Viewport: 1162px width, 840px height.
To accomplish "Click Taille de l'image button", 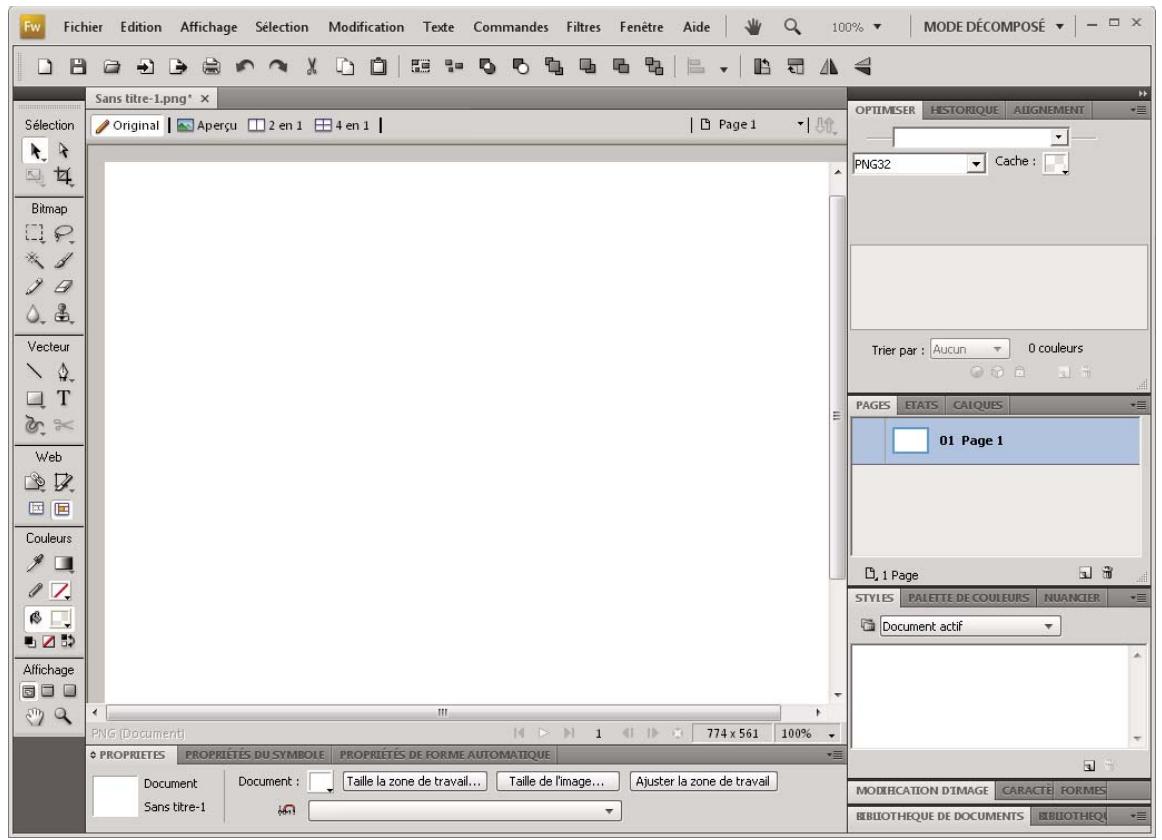I will 556,781.
